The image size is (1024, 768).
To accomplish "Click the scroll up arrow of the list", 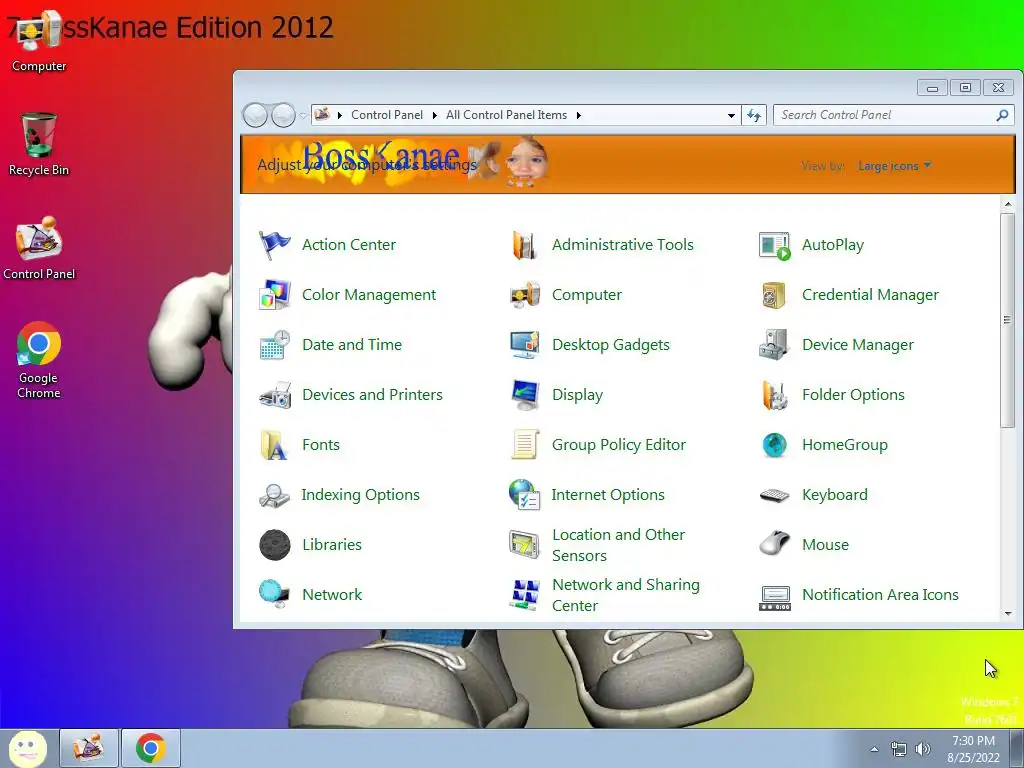I will pos(1008,204).
